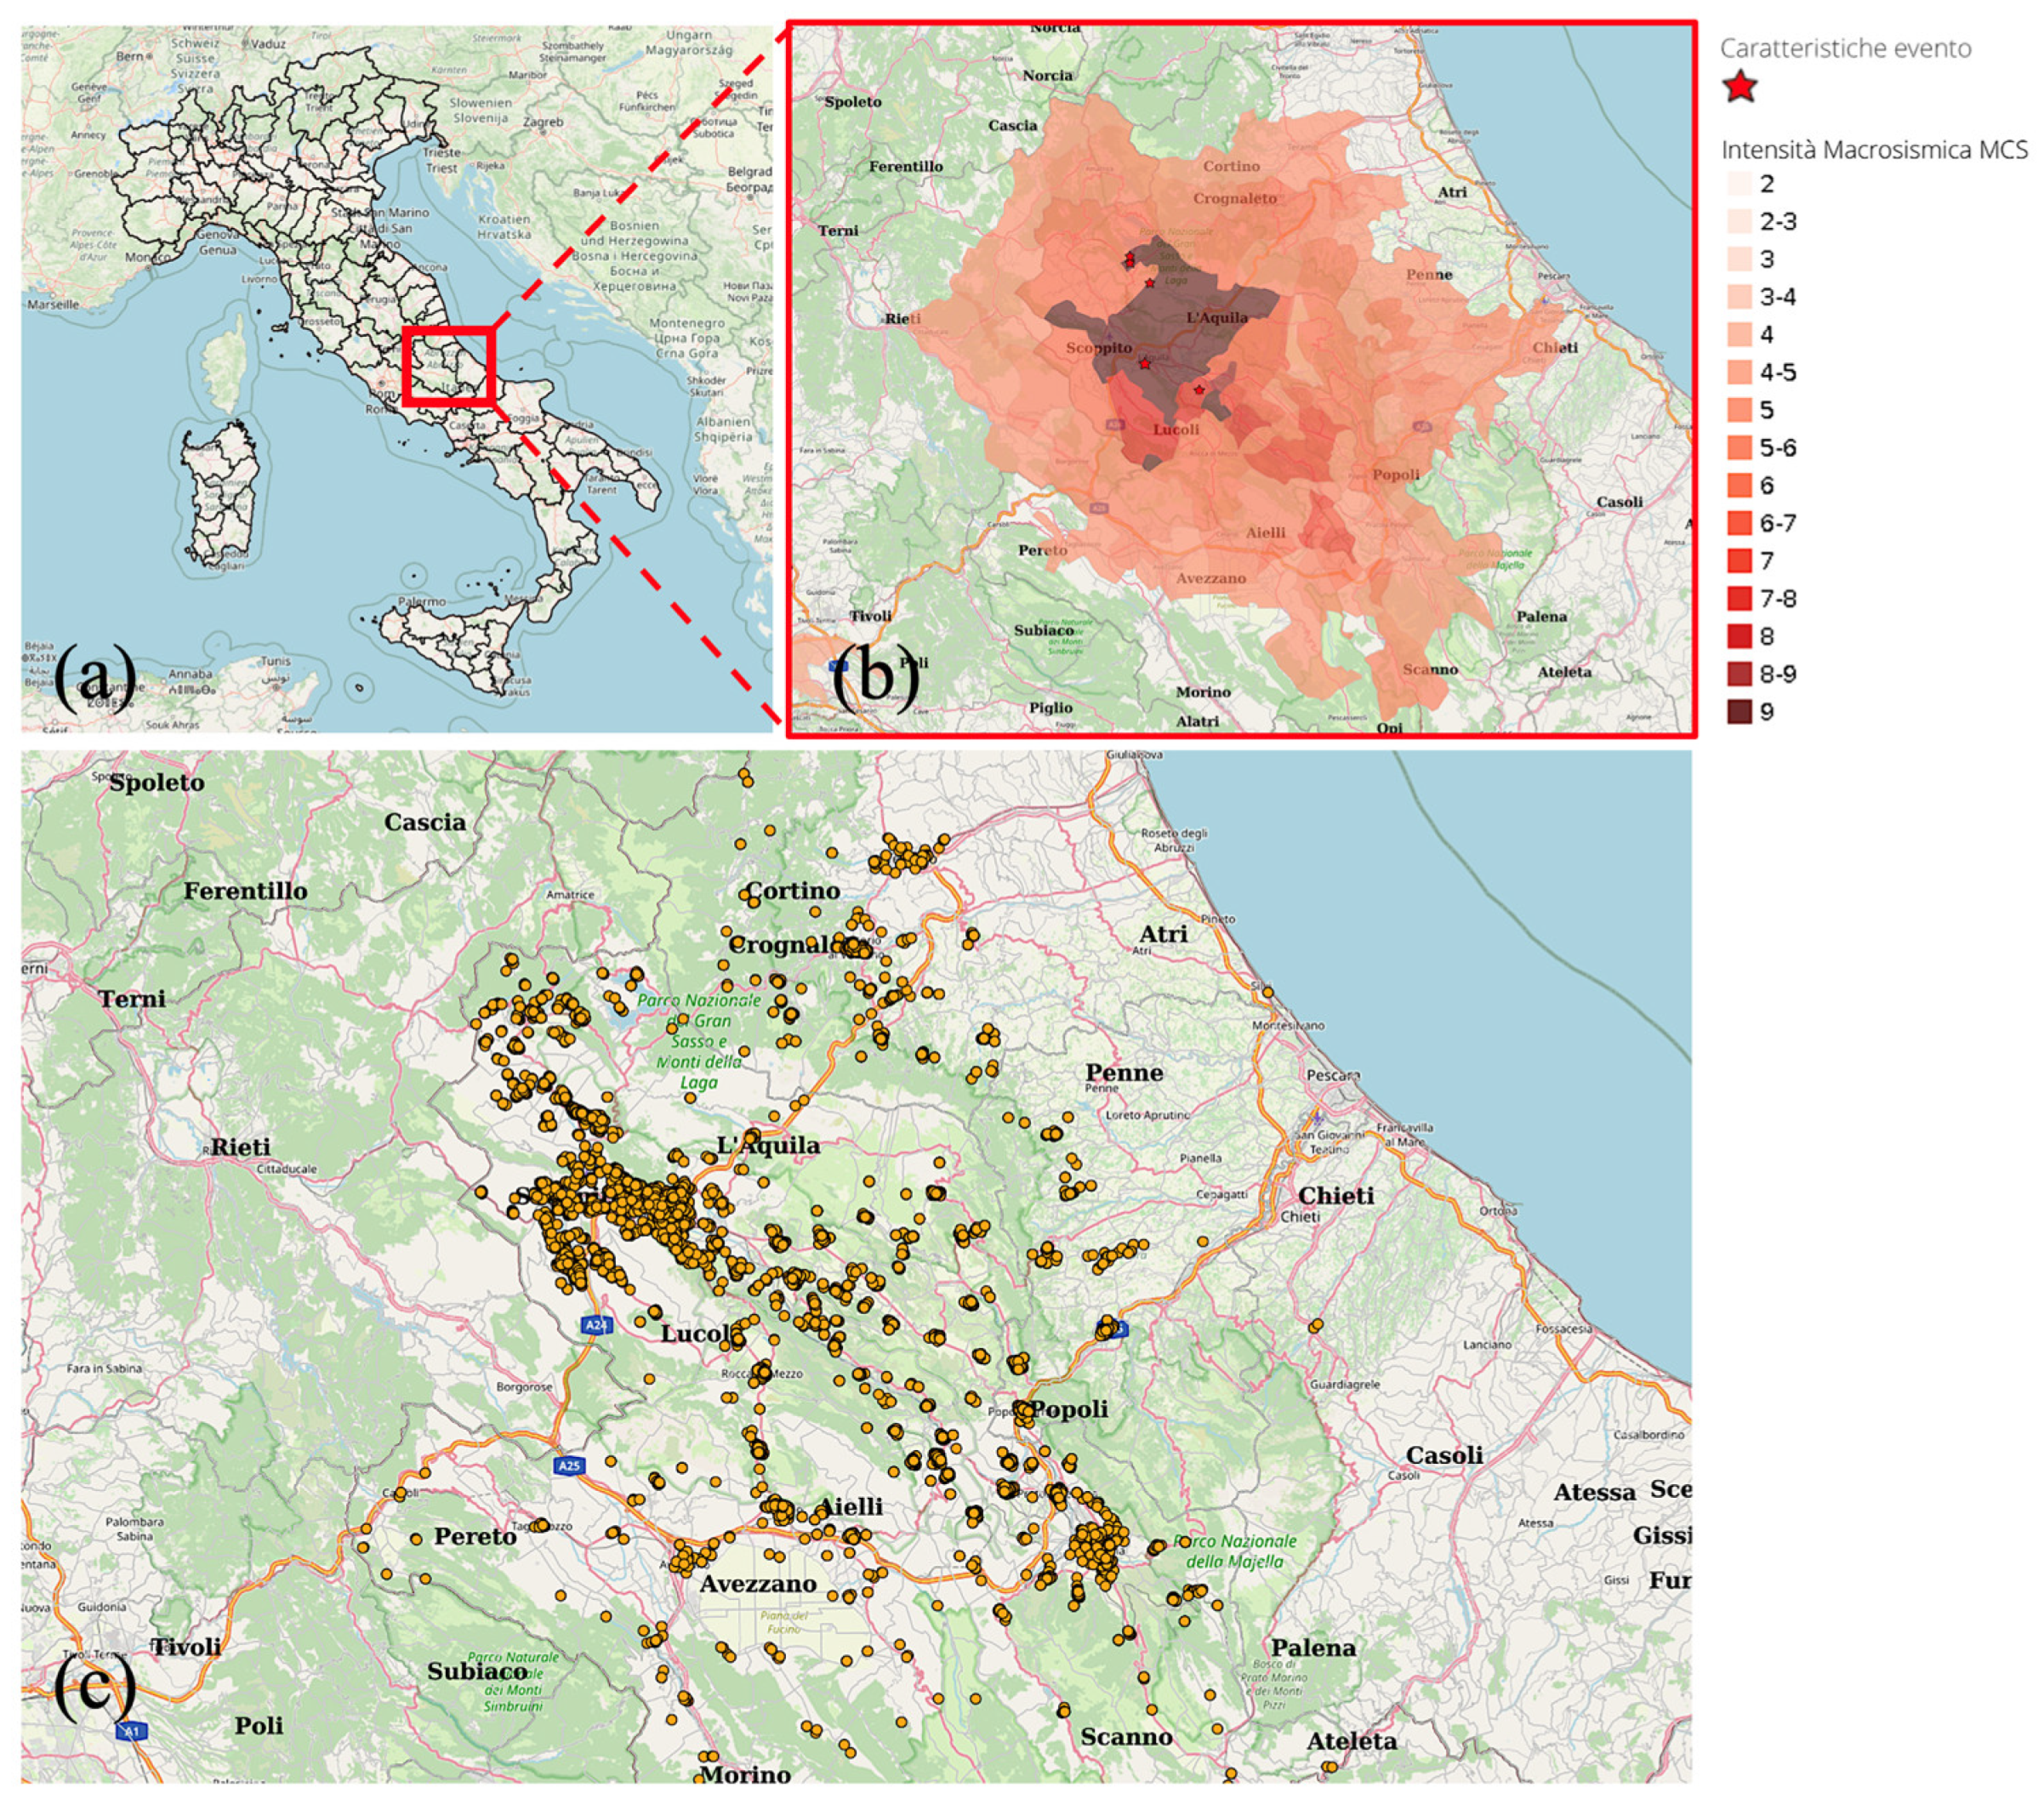Pick the MCS 6-7 legend swatch

coord(1739,523)
